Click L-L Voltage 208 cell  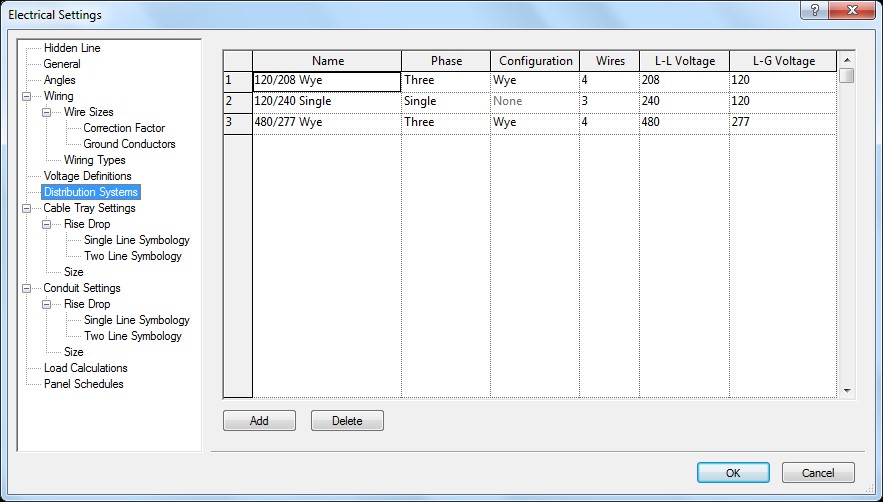[x=684, y=81]
